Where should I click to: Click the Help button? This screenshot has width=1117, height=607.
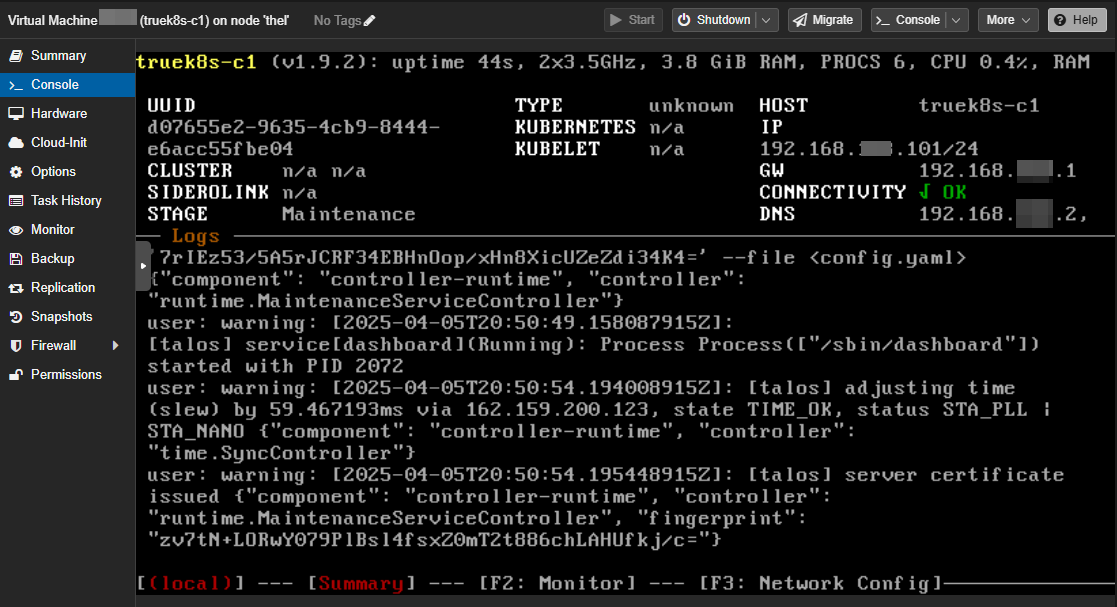tap(1077, 20)
